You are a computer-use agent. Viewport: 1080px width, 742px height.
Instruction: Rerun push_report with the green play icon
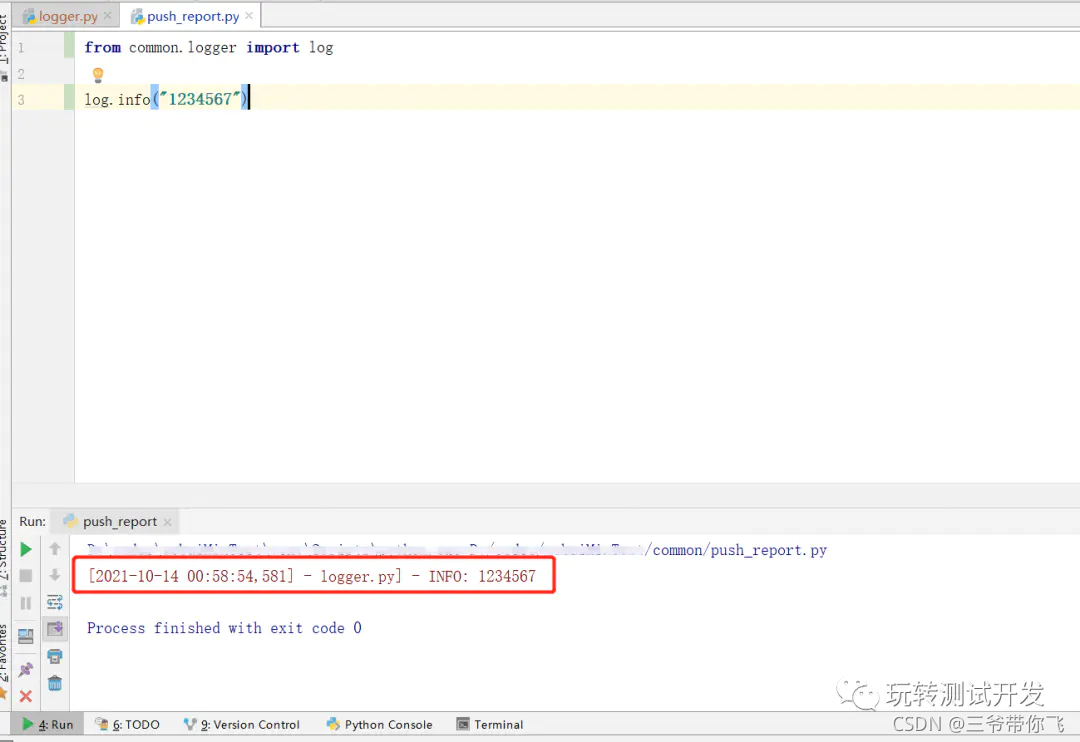click(x=25, y=549)
